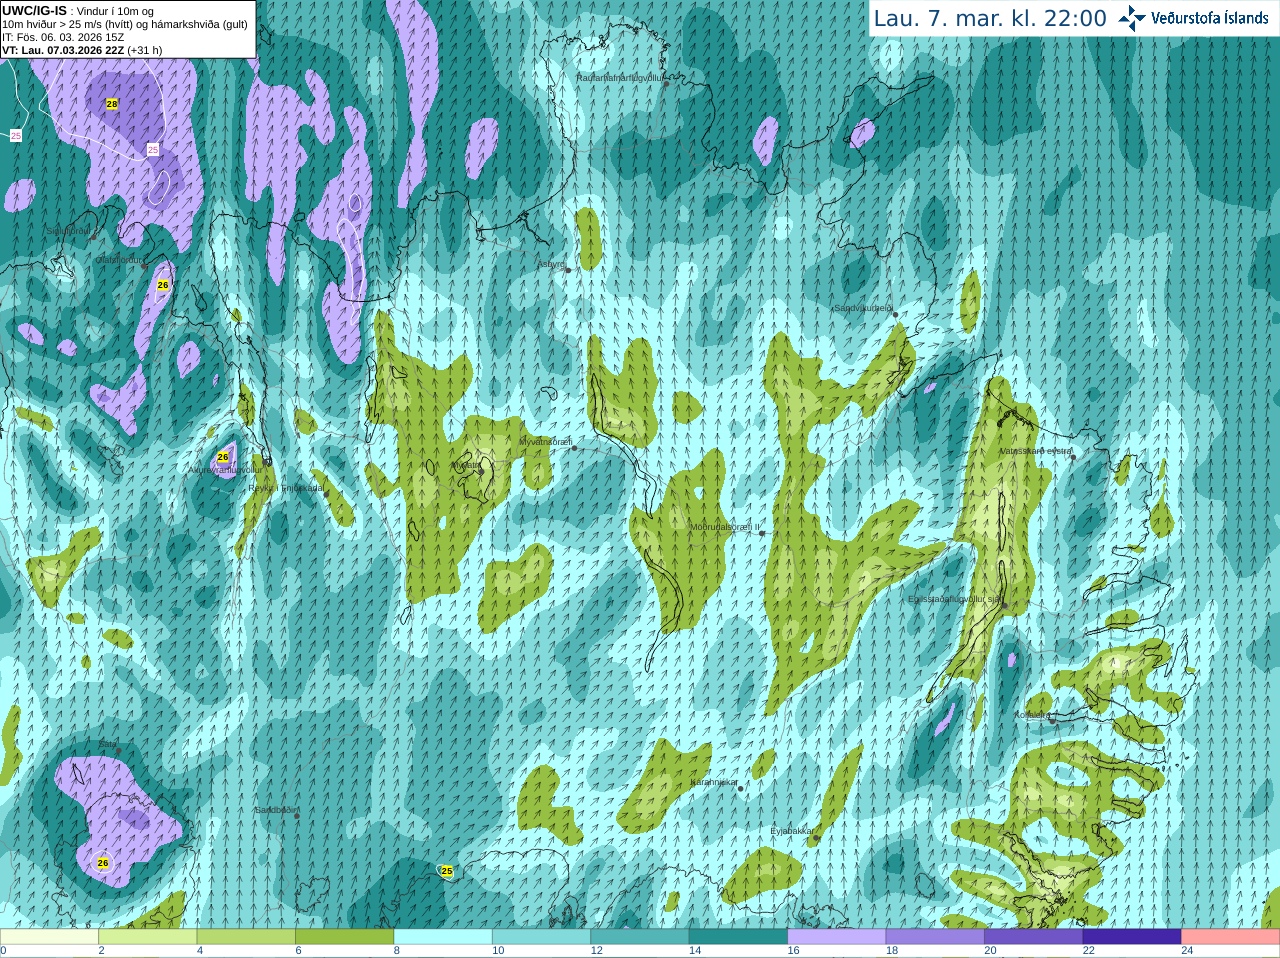Click the legend scale number 8
Image resolution: width=1280 pixels, height=958 pixels.
(x=397, y=951)
